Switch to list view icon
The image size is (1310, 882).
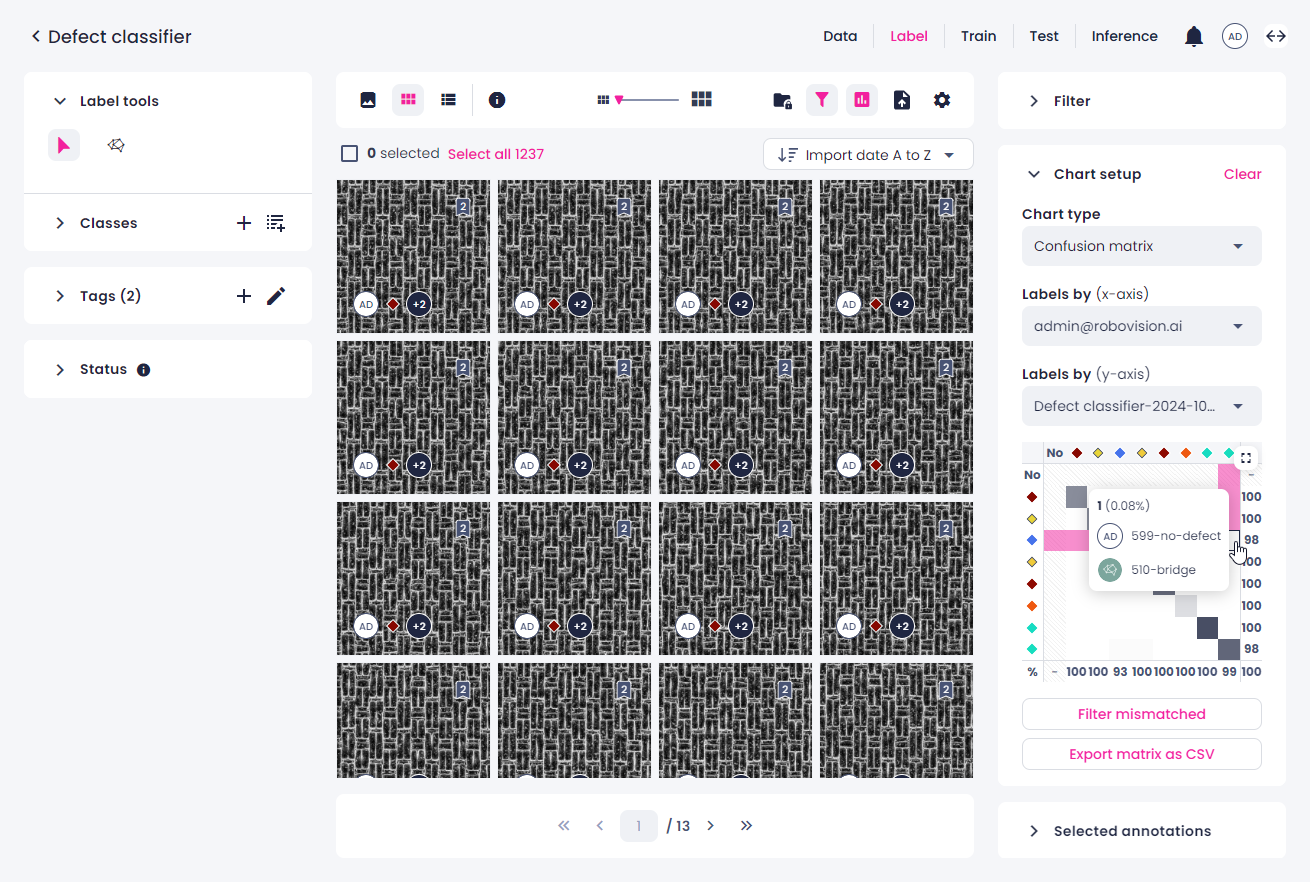tap(448, 100)
